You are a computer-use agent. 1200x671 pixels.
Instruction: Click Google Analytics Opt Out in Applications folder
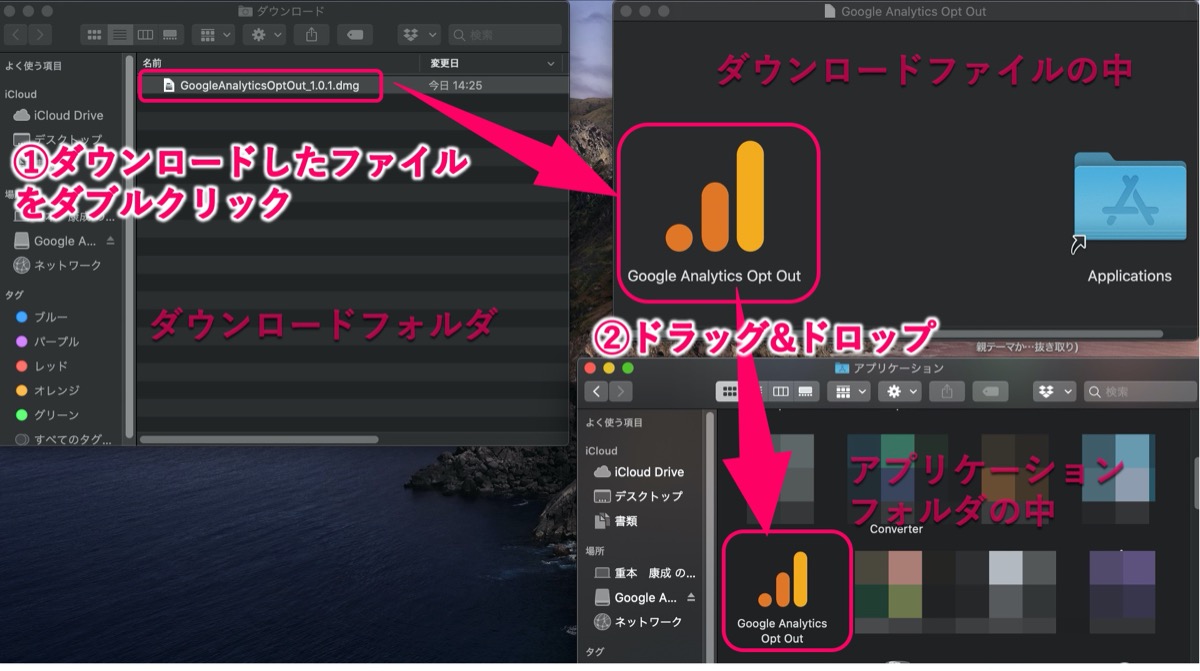tap(782, 591)
